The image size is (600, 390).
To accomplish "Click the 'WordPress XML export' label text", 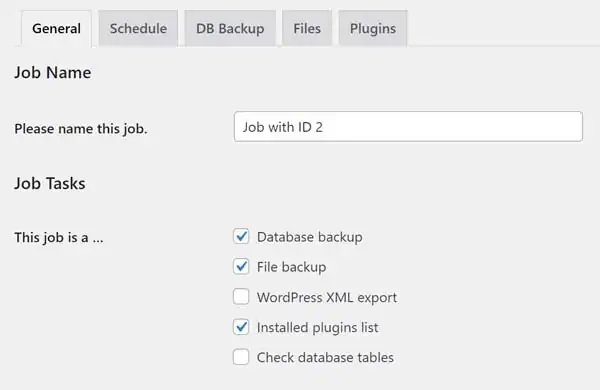I will click(x=327, y=297).
